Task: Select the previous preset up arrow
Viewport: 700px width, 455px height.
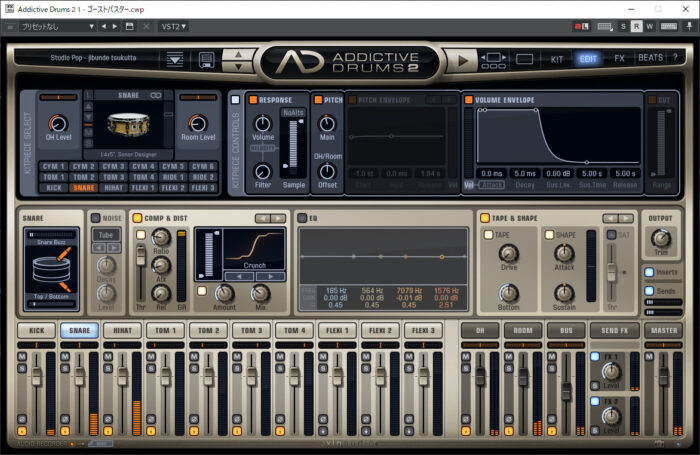Action: tap(238, 54)
